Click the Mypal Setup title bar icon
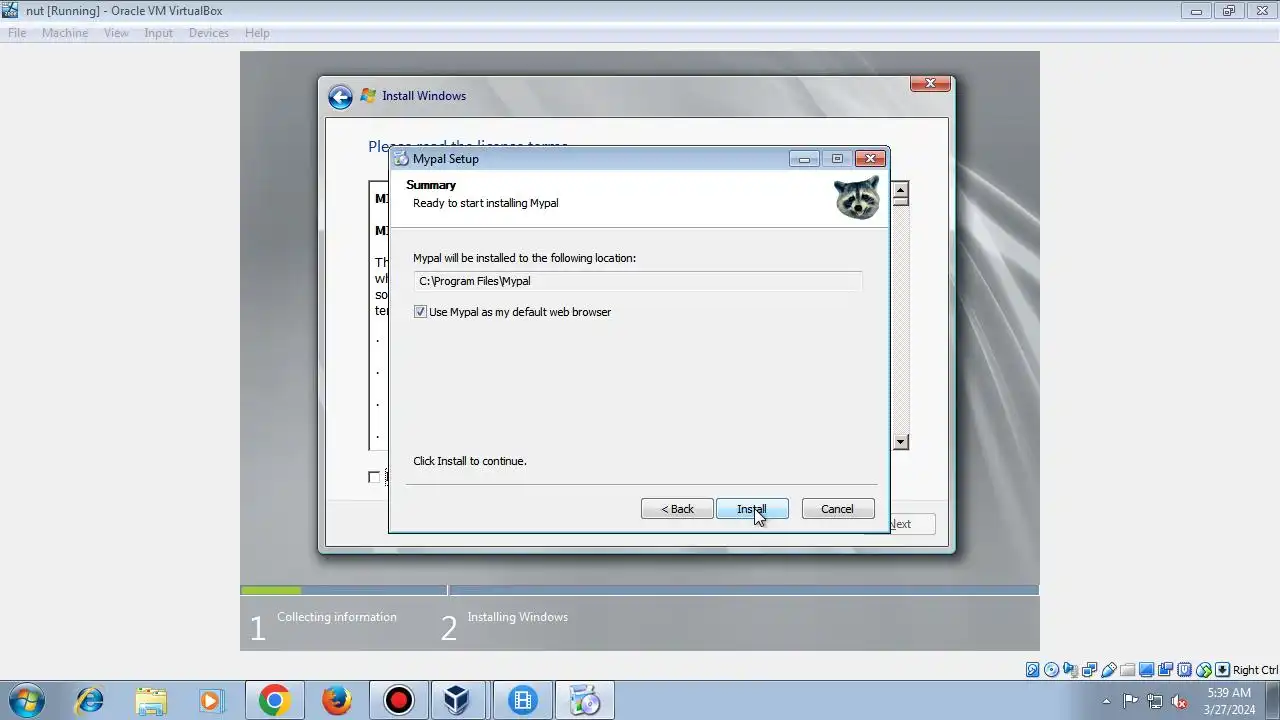Image resolution: width=1280 pixels, height=720 pixels. coord(401,158)
